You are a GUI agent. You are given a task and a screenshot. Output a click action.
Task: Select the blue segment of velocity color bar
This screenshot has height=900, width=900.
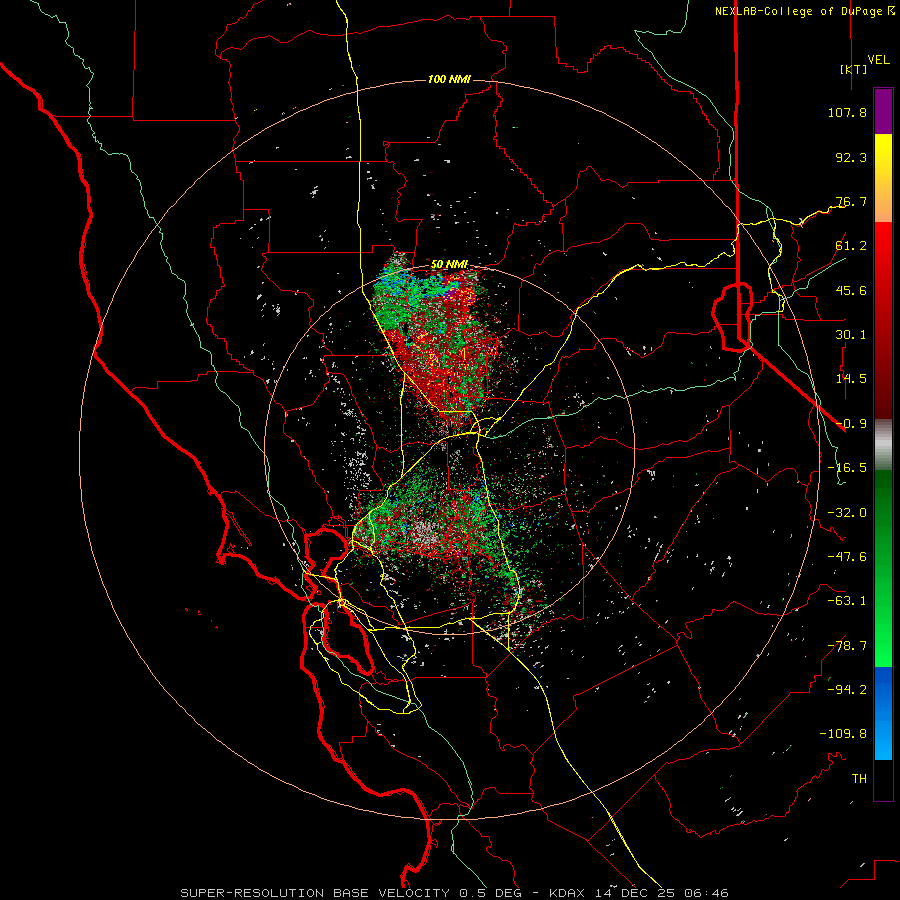883,713
